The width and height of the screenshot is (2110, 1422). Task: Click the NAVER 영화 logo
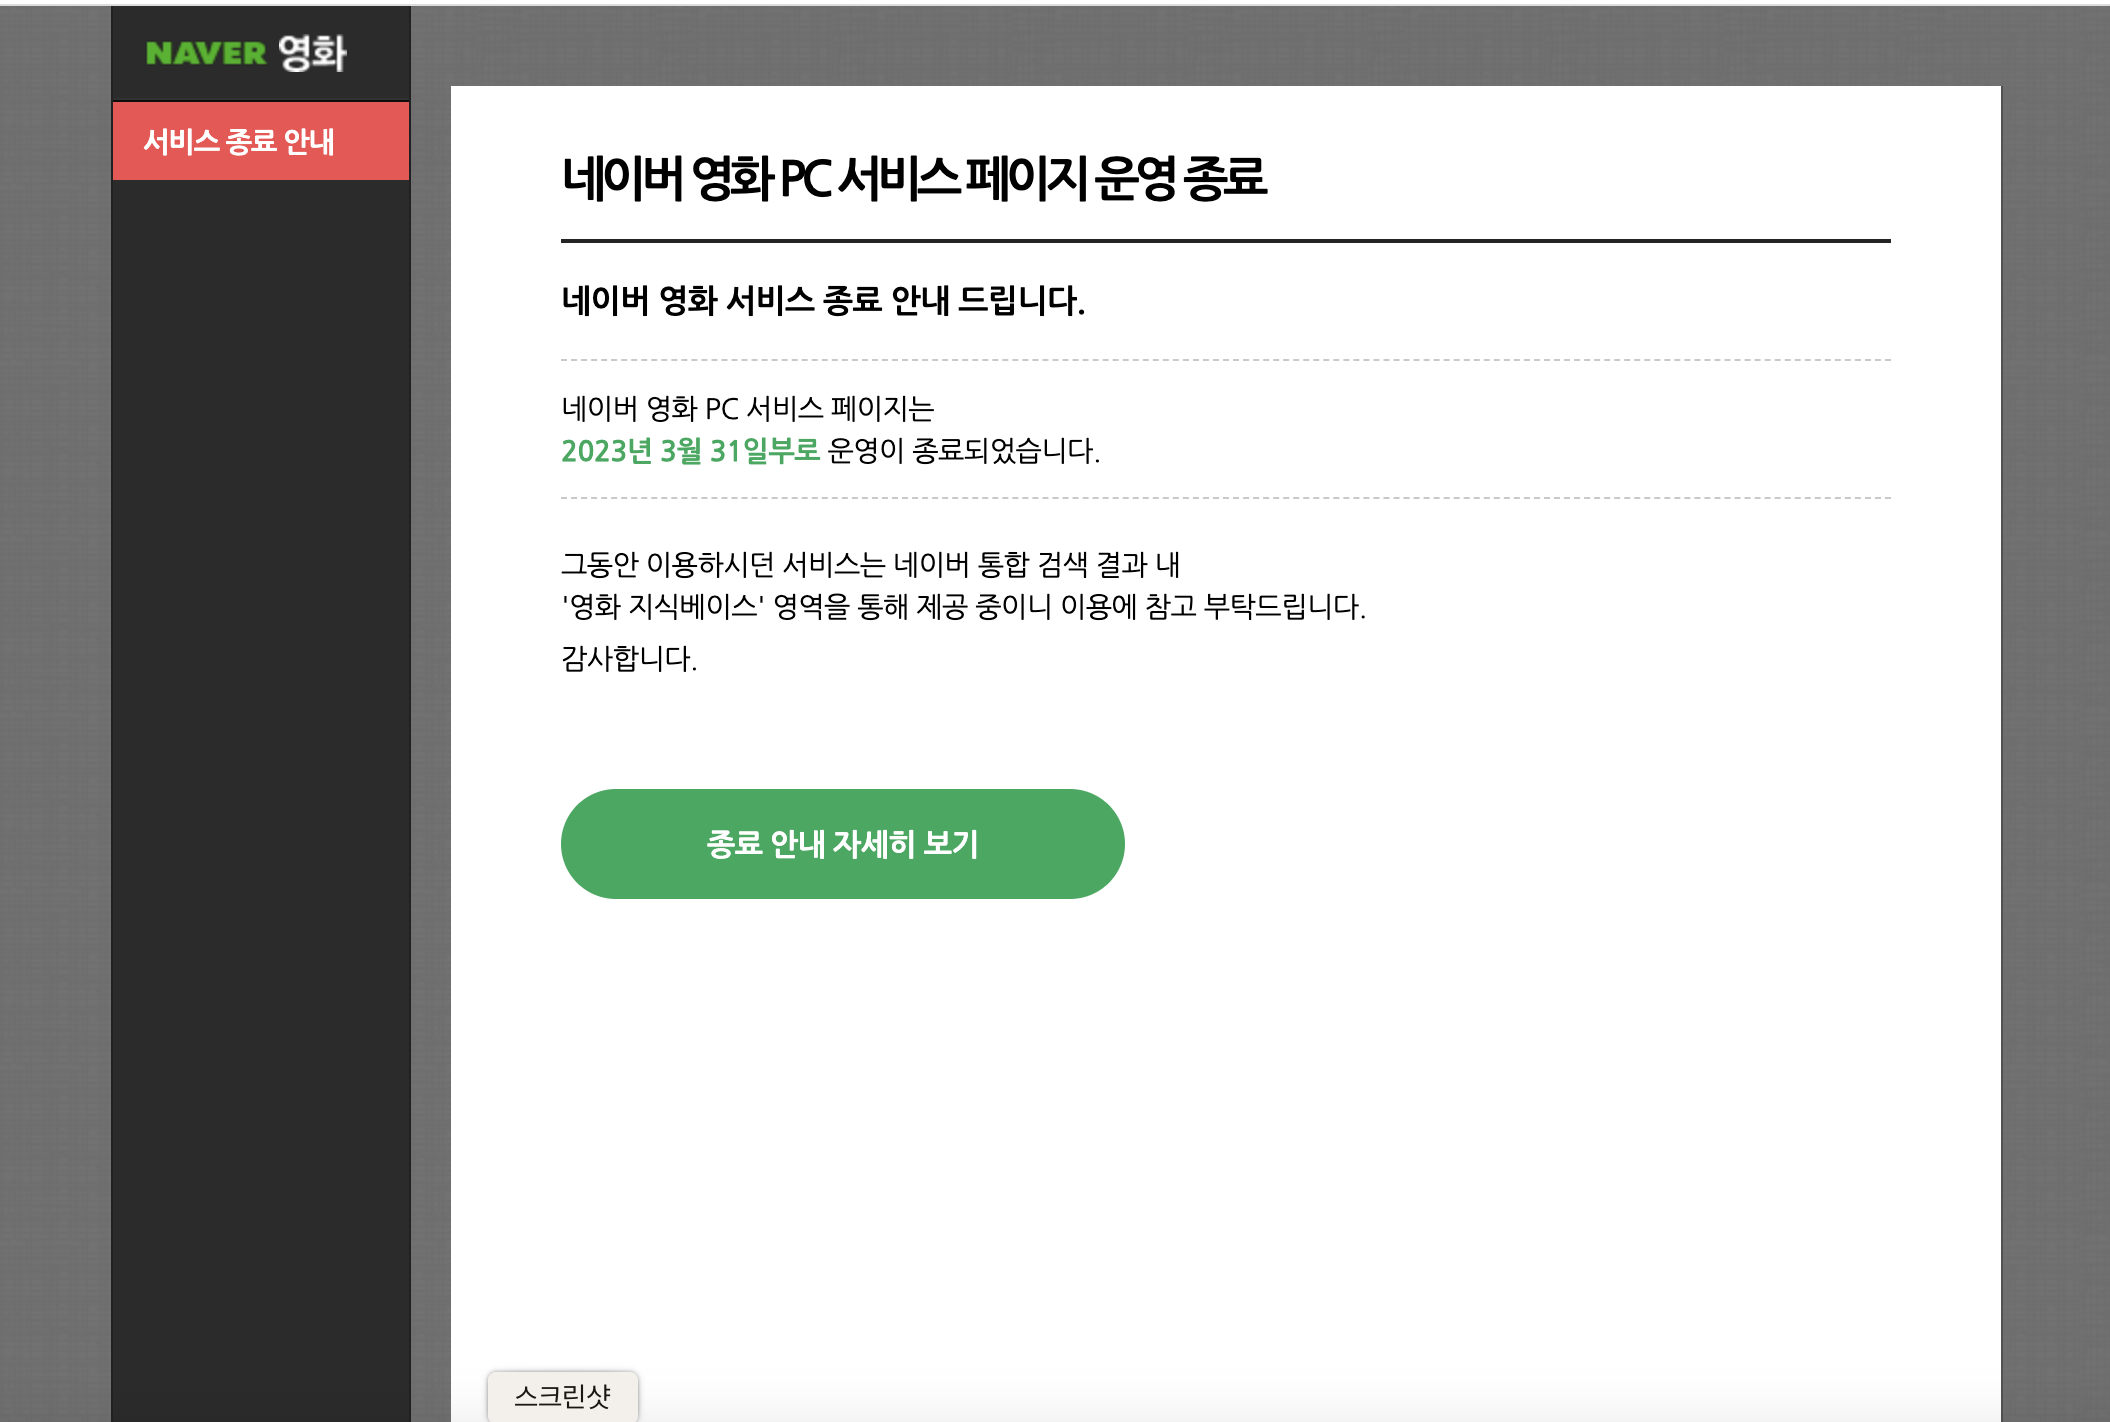point(246,53)
